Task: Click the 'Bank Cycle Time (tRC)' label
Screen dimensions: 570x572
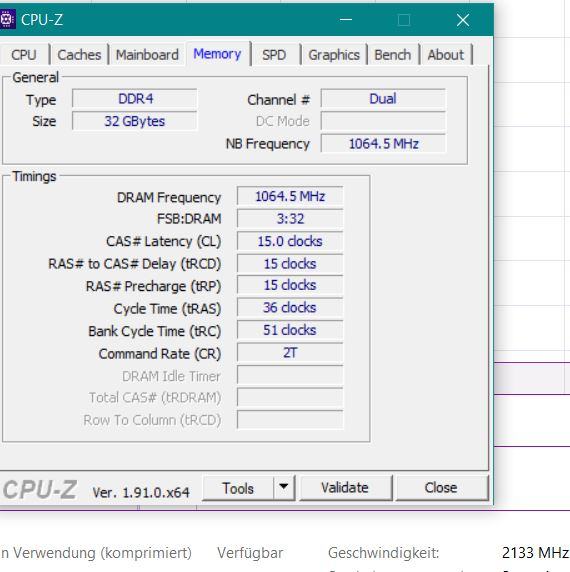Action: (x=155, y=332)
